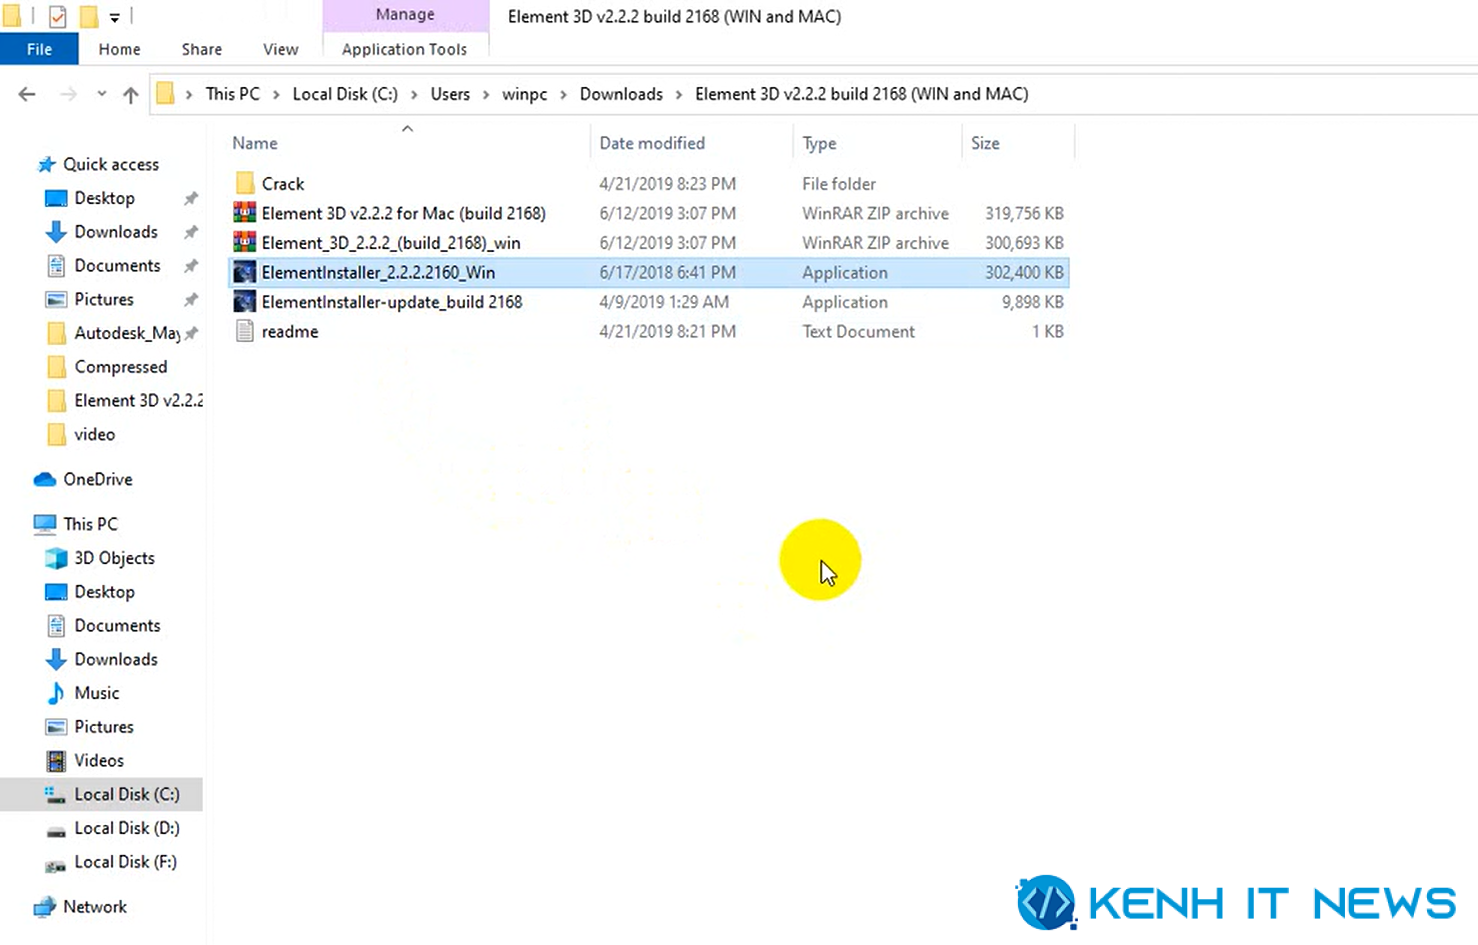The height and width of the screenshot is (945, 1478).
Task: Click the This PC monitor icon in sidebar
Action: coord(45,524)
